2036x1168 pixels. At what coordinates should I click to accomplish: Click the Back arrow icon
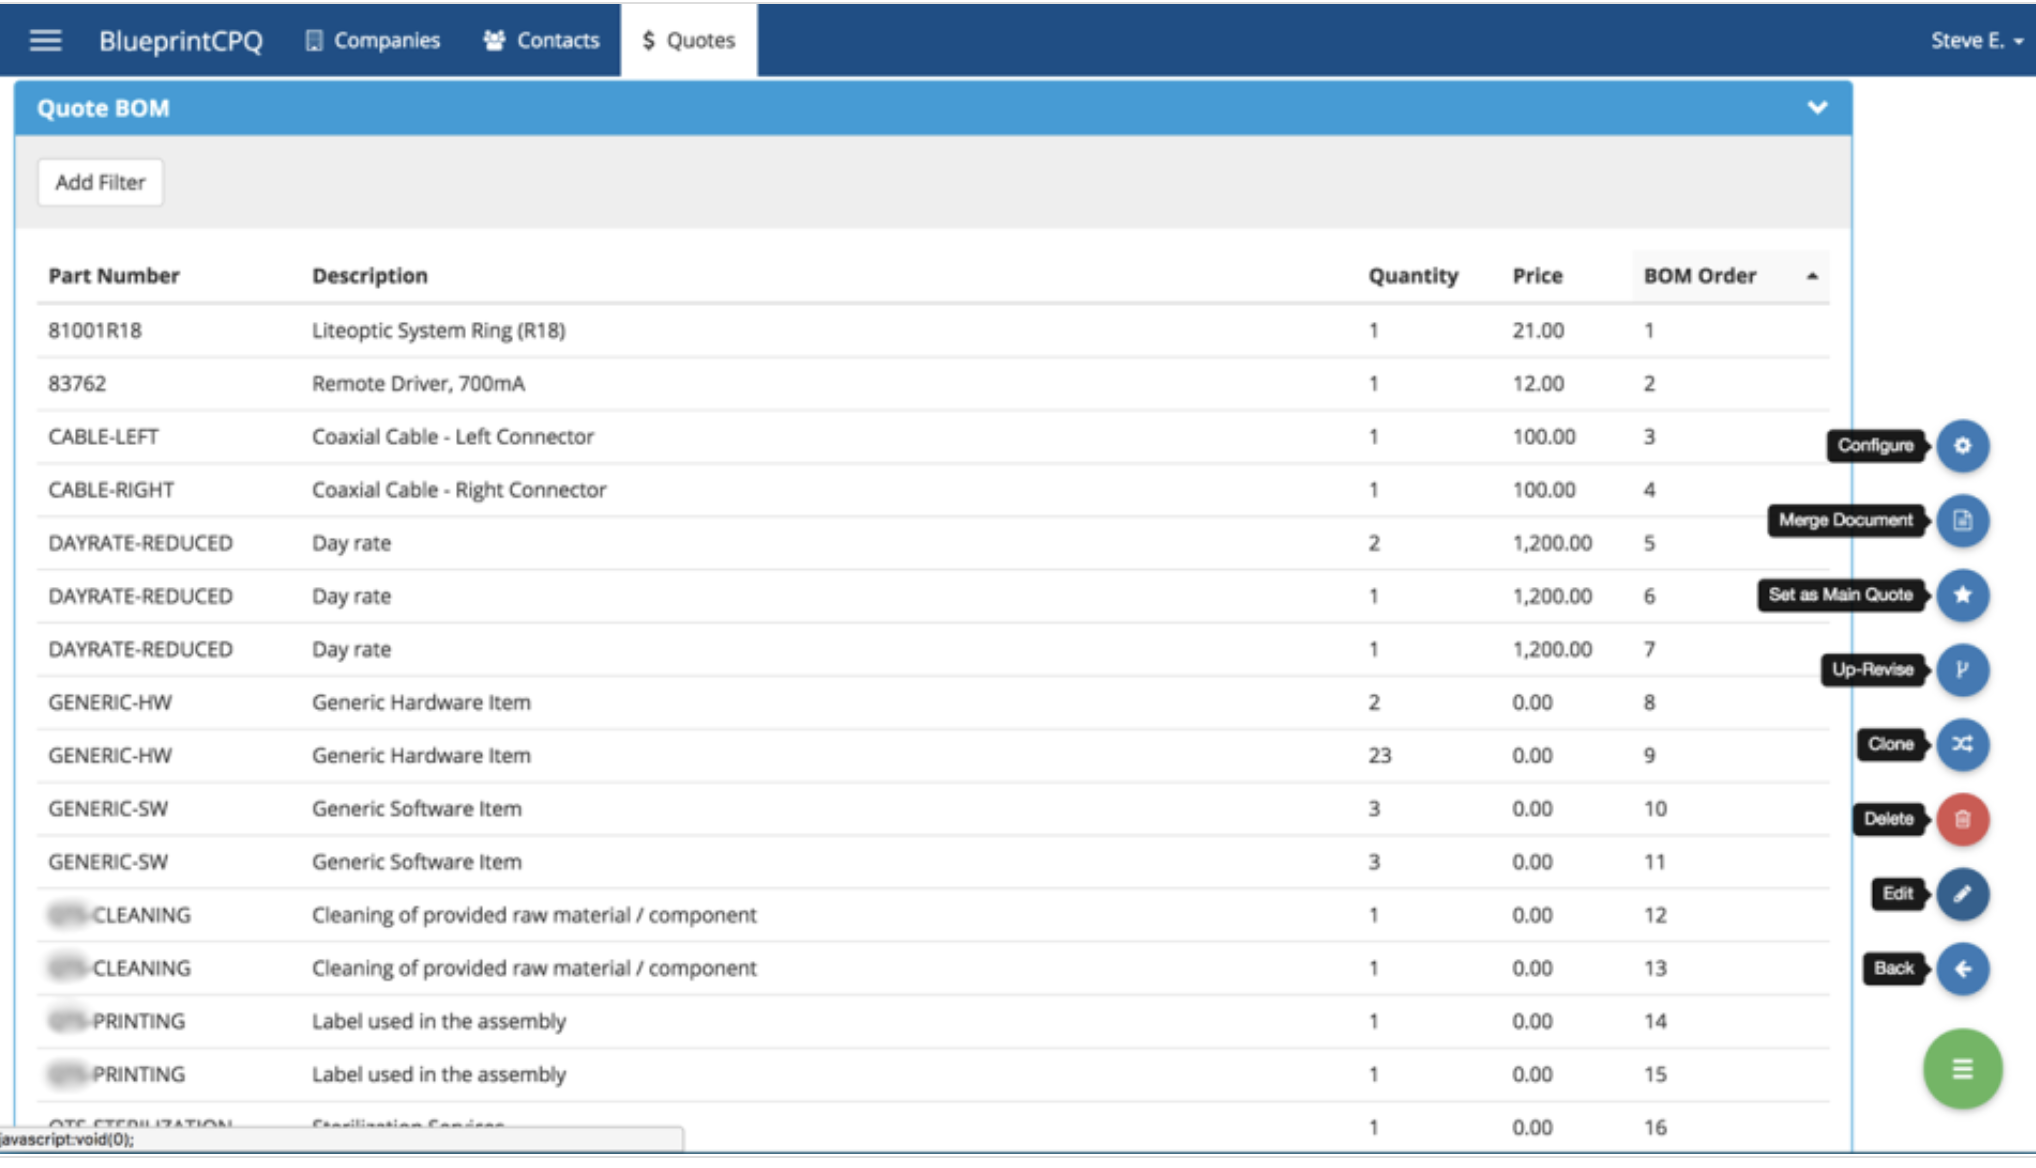(1962, 969)
